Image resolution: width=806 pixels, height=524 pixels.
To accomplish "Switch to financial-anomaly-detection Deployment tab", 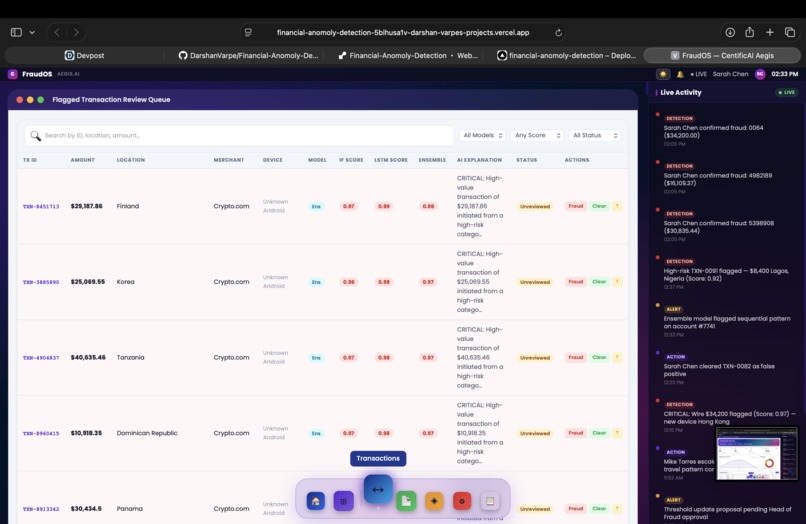I will (566, 56).
